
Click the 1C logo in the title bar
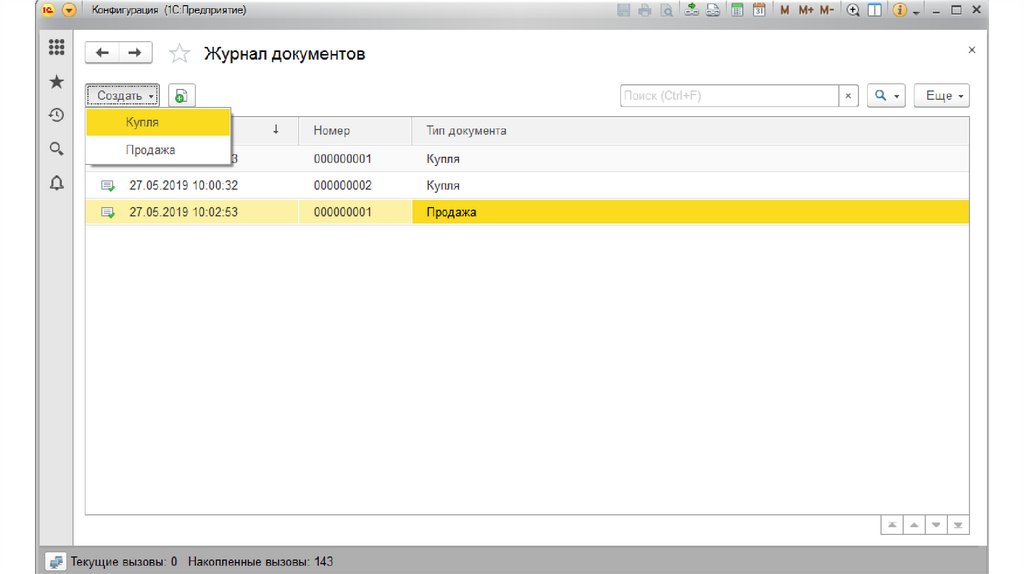click(48, 10)
